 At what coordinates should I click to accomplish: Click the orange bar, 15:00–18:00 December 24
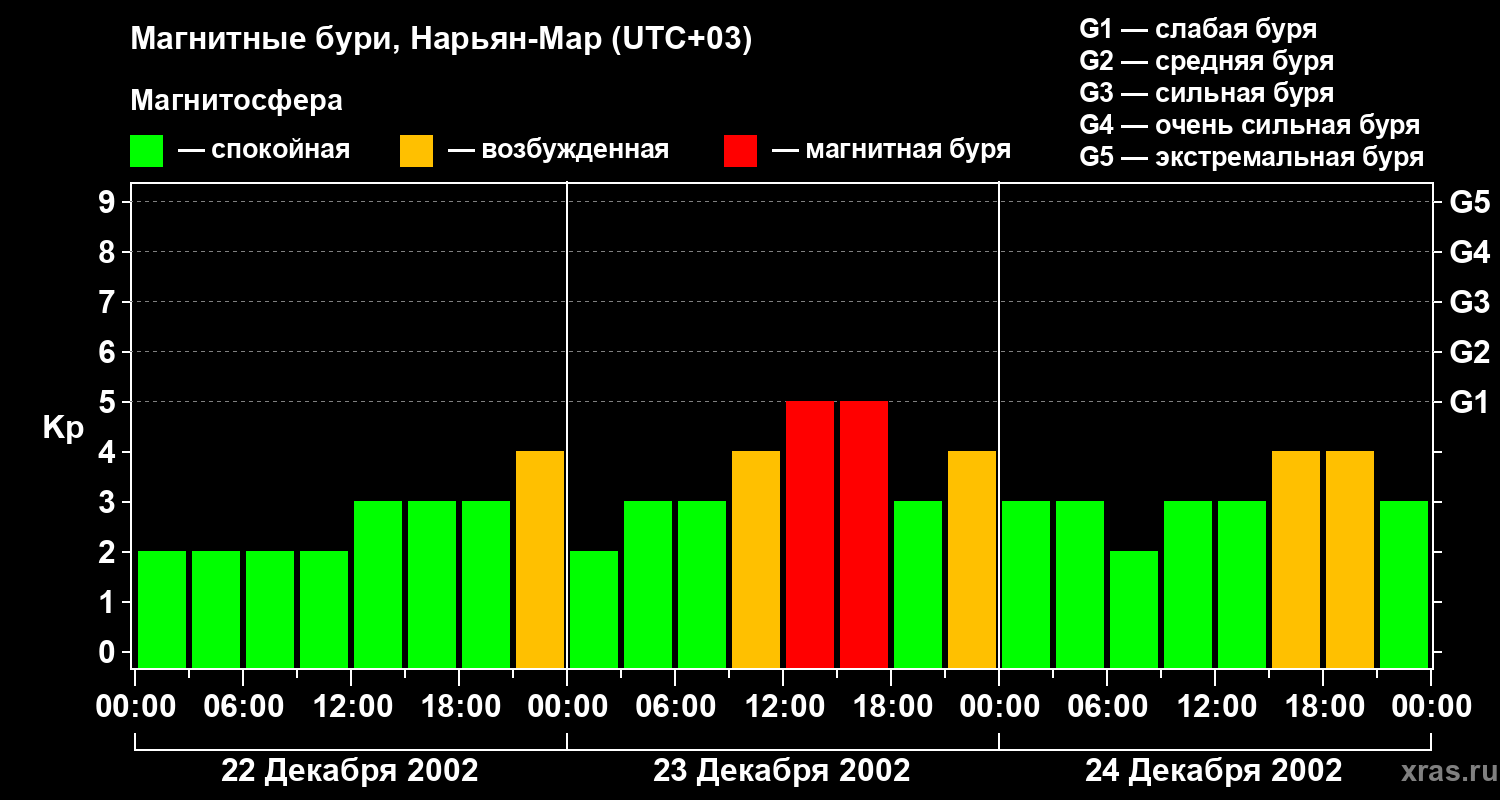pyautogui.click(x=1296, y=559)
